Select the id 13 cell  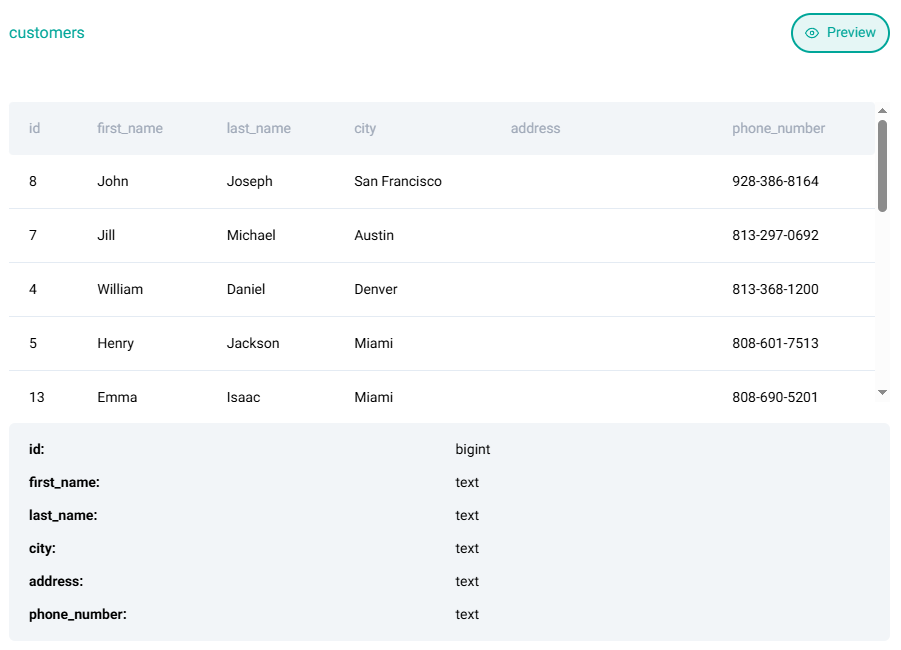(36, 397)
